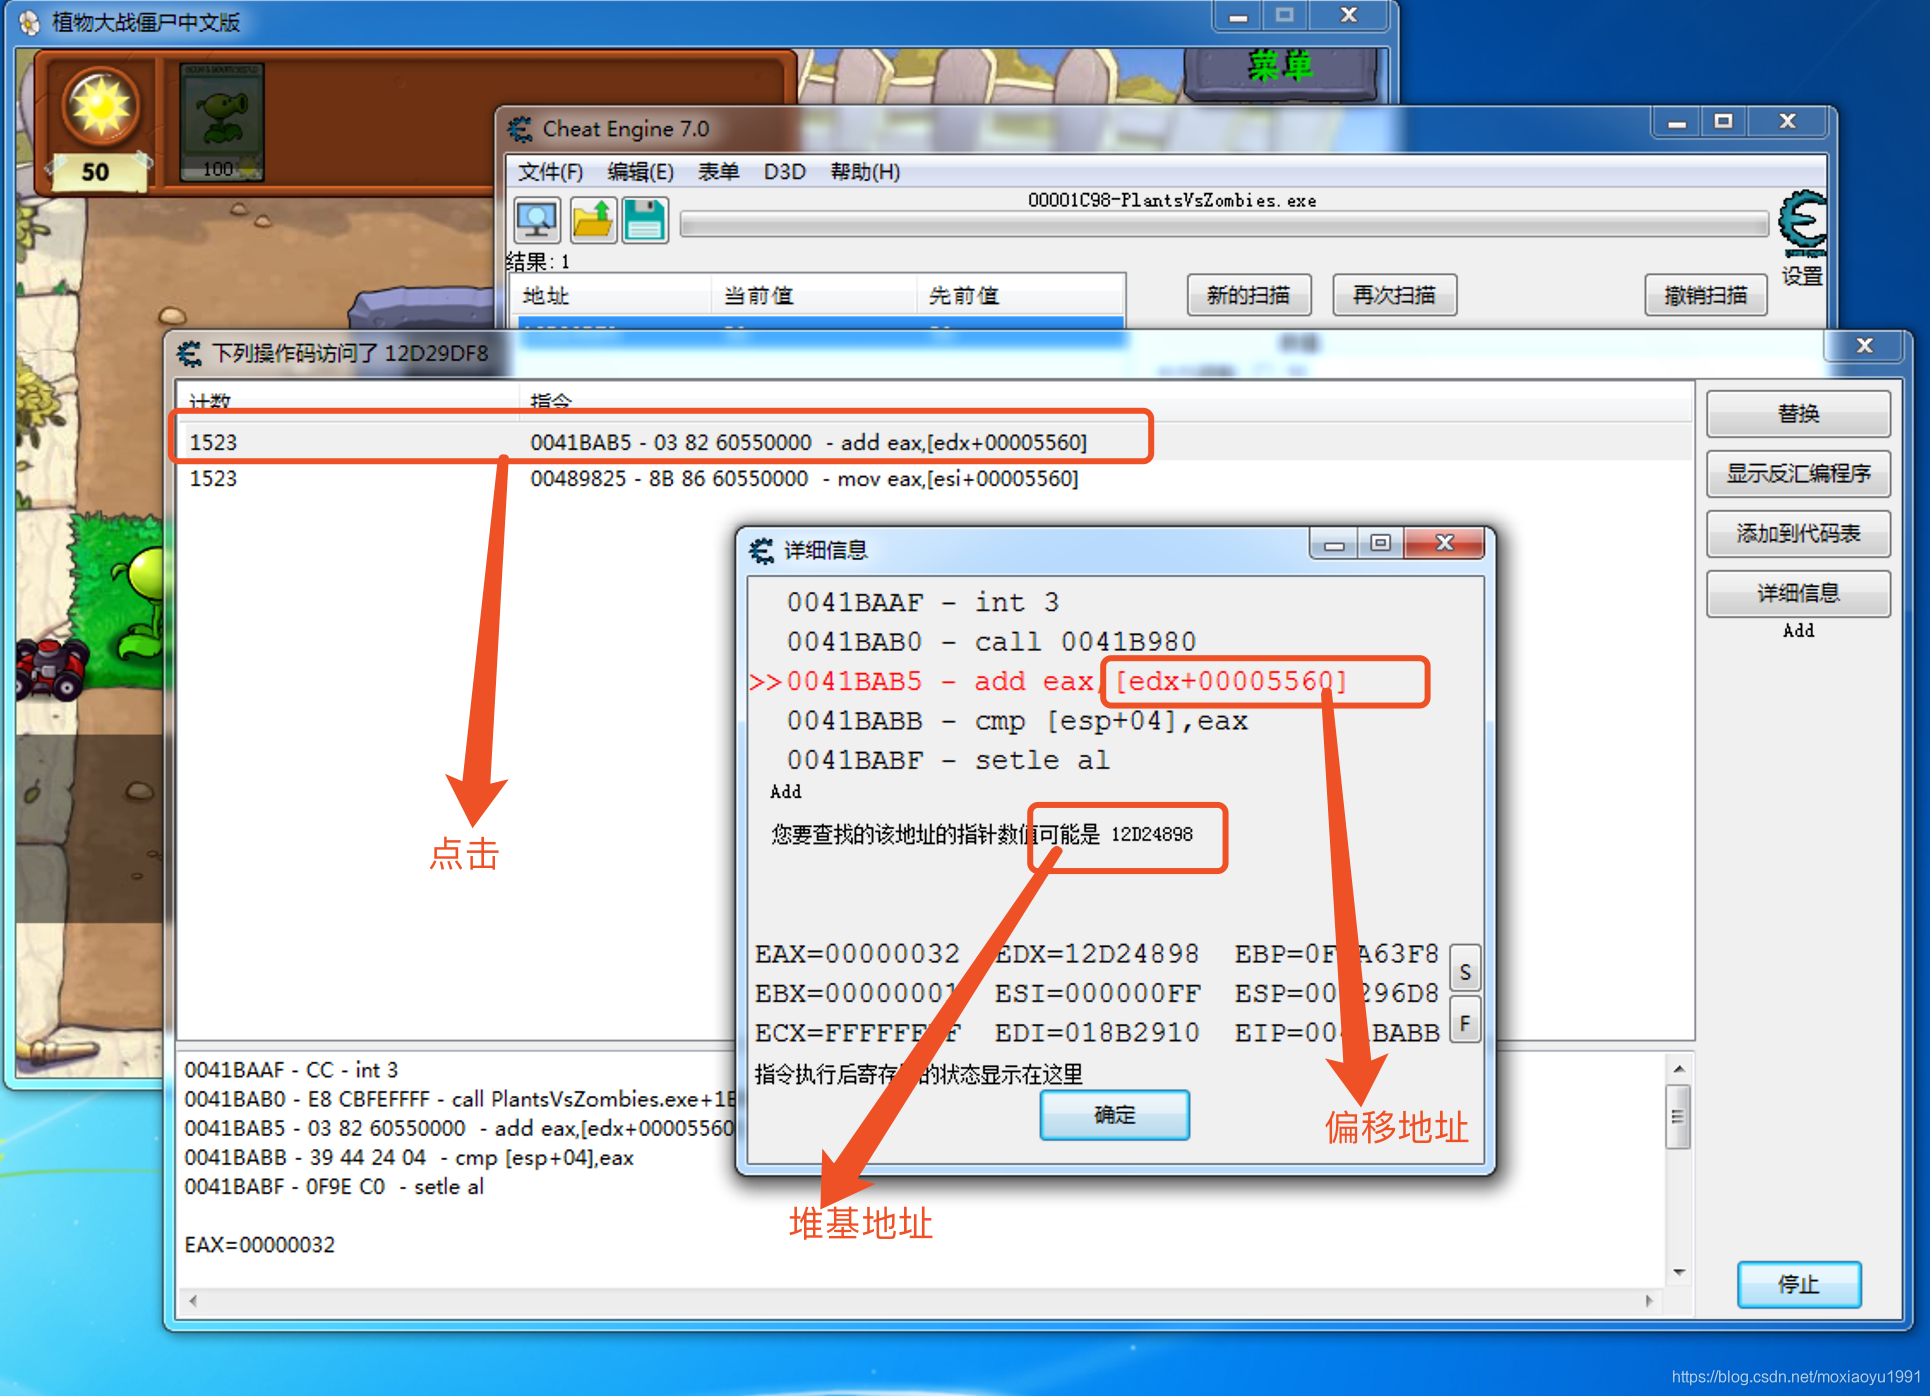
Task: Click the game's 菜单 button
Action: (1281, 67)
